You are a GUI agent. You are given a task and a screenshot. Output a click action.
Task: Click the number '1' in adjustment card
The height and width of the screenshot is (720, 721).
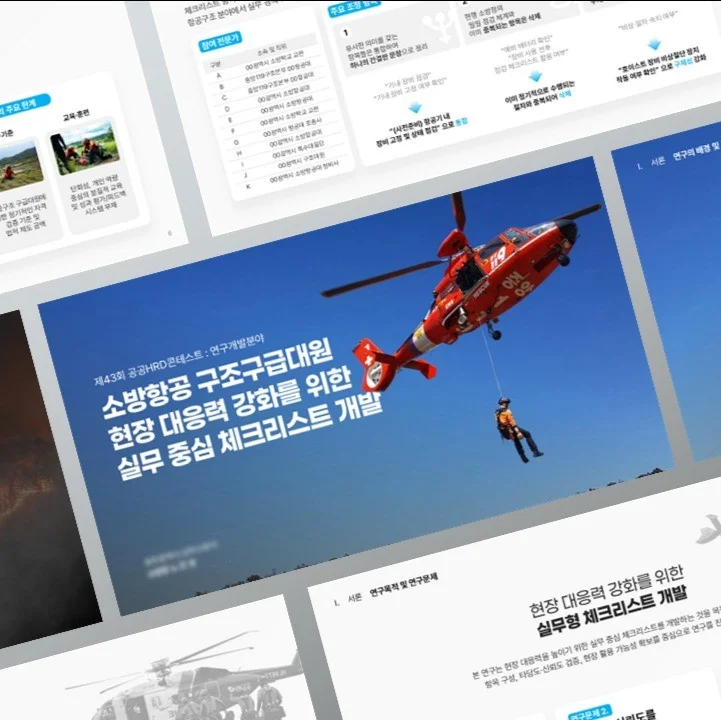pos(345,33)
